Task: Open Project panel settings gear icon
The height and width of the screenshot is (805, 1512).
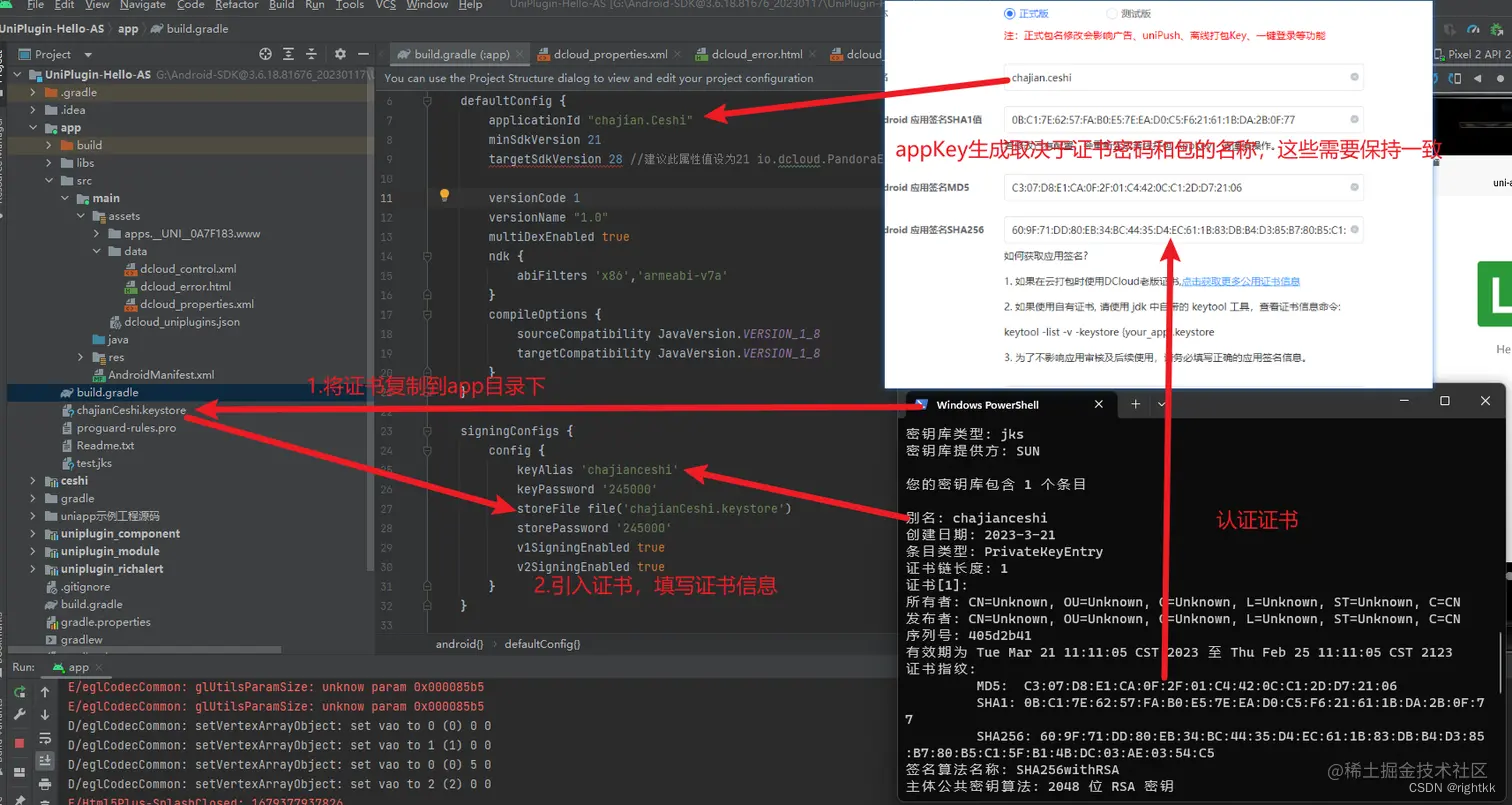Action: [x=340, y=55]
